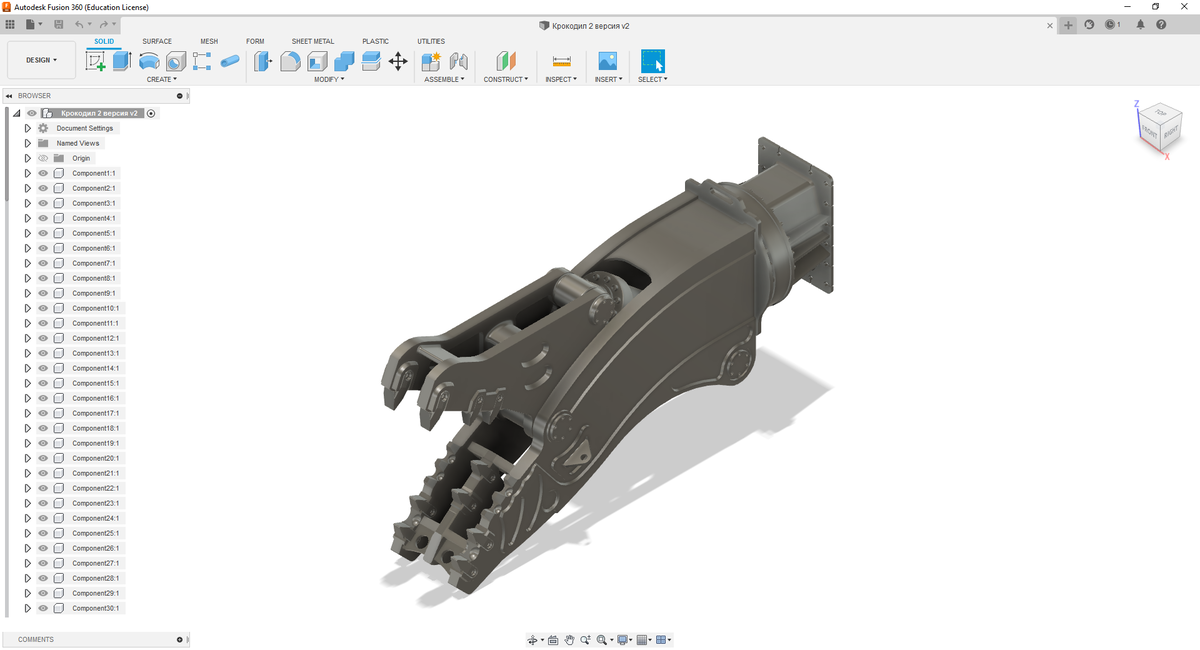The height and width of the screenshot is (650, 1200).
Task: Select the Create Sketch tool
Action: point(96,61)
